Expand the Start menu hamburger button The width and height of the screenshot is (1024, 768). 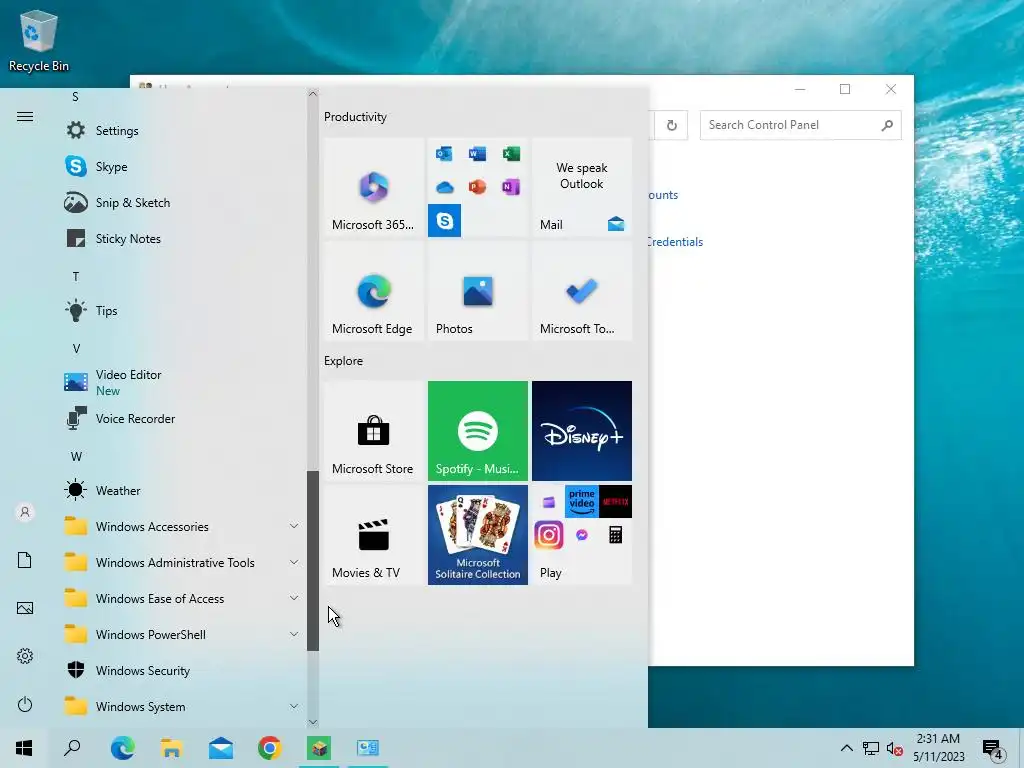pos(25,116)
